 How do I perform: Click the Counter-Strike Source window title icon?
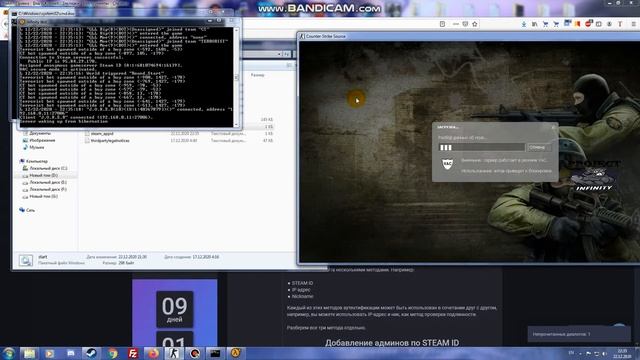coord(302,36)
